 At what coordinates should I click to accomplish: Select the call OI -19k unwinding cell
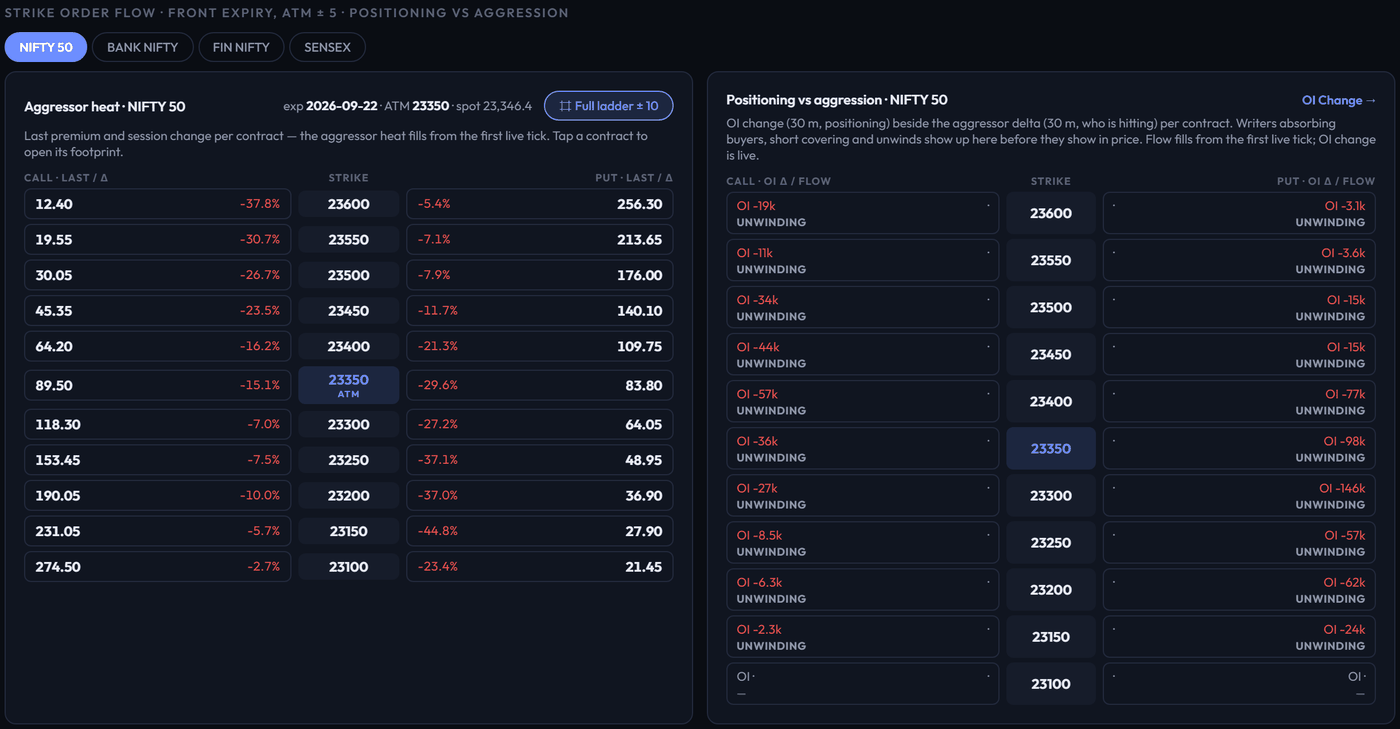[x=863, y=213]
